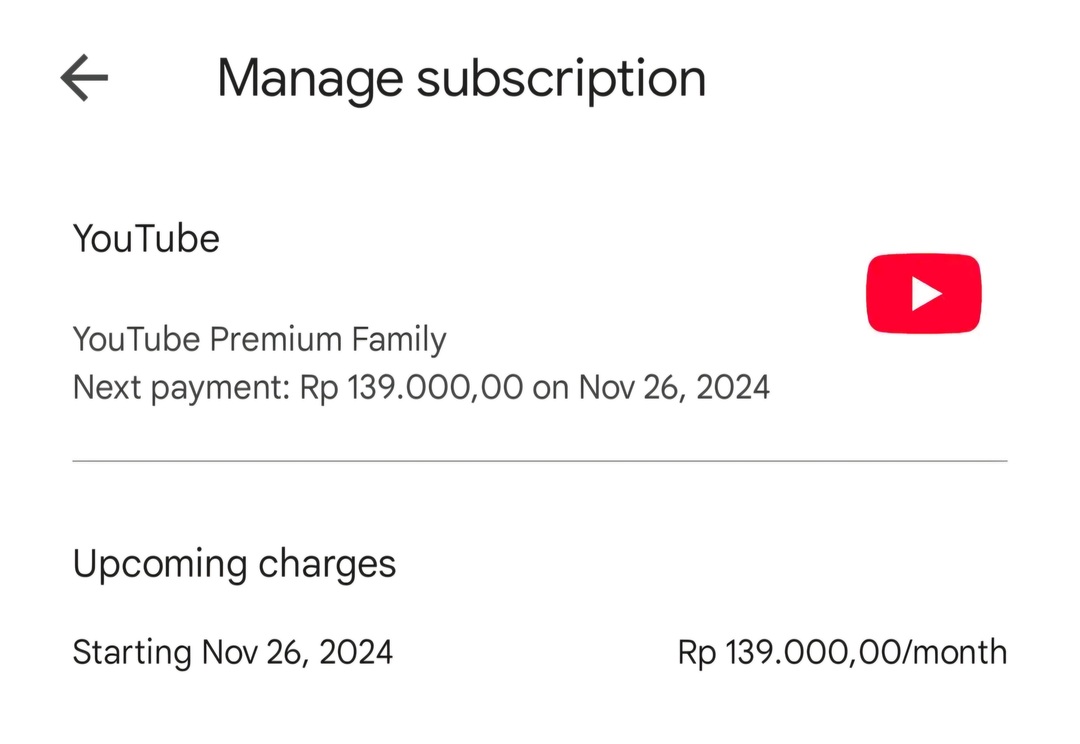Click the Manage subscription page title
This screenshot has width=1080, height=744.
(461, 79)
